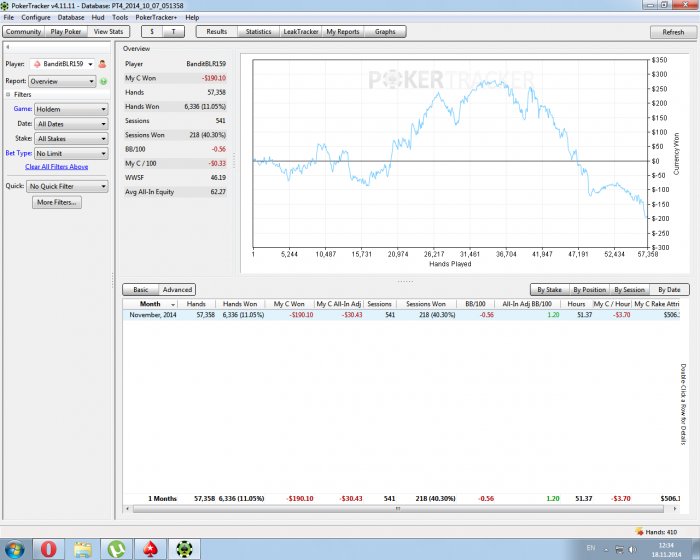
Task: Click the PokerTracker chip icon in the taskbar
Action: (184, 548)
